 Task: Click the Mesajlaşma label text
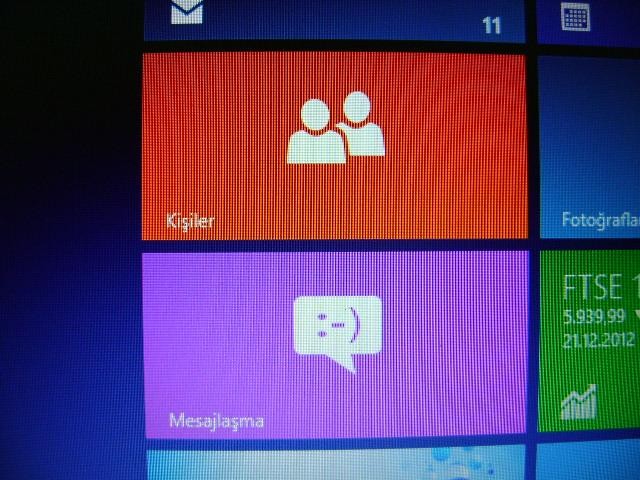(x=216, y=420)
